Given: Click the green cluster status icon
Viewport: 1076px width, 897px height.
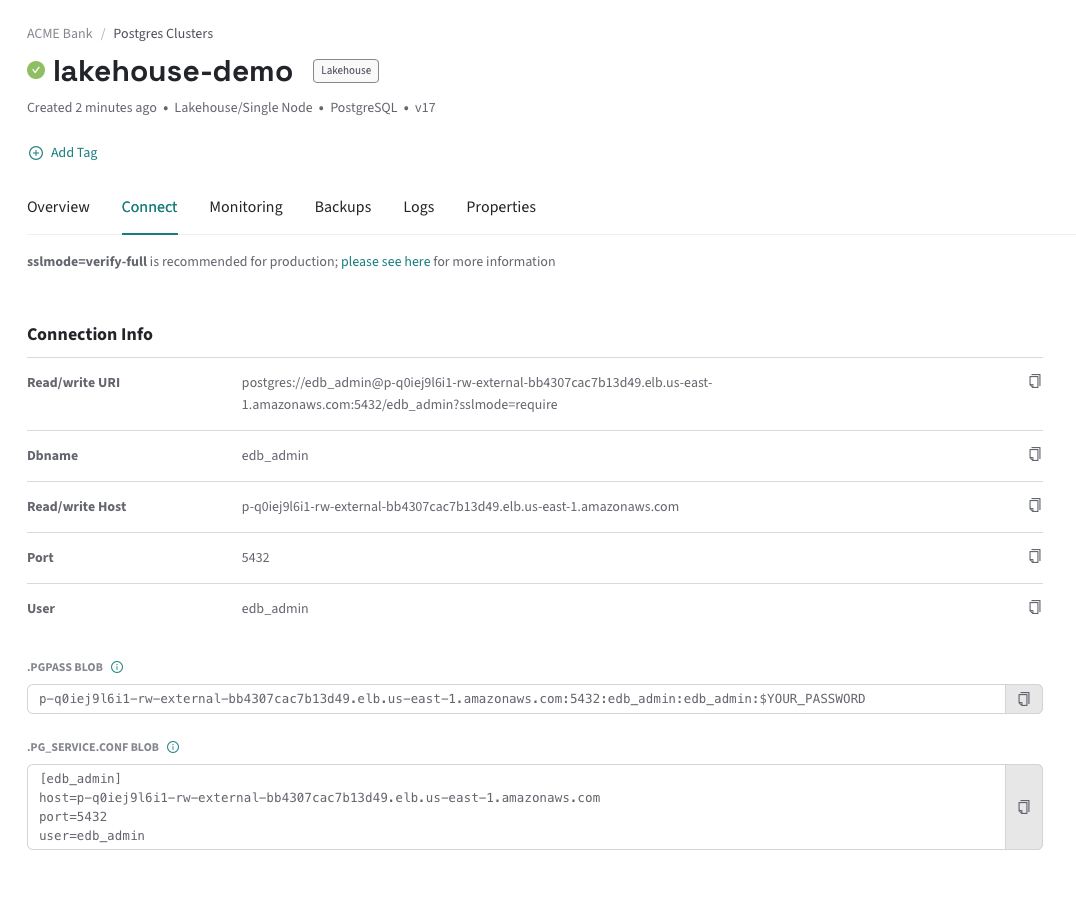Looking at the screenshot, I should click(x=36, y=70).
